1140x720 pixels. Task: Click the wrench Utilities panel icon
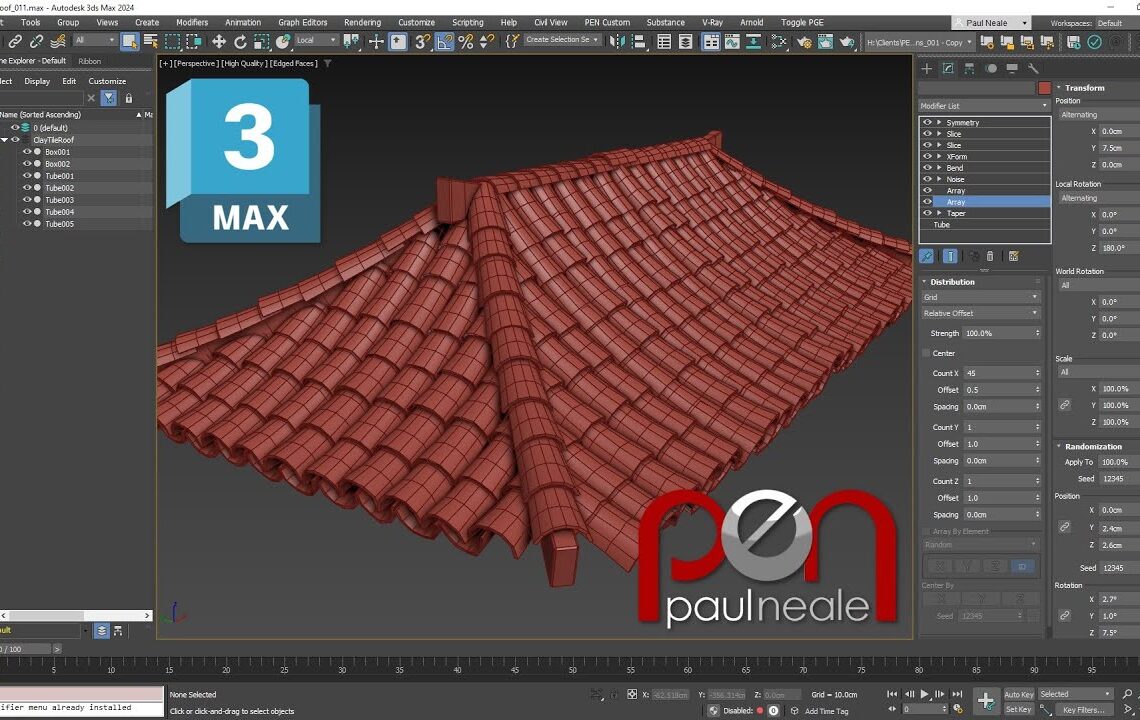1032,68
